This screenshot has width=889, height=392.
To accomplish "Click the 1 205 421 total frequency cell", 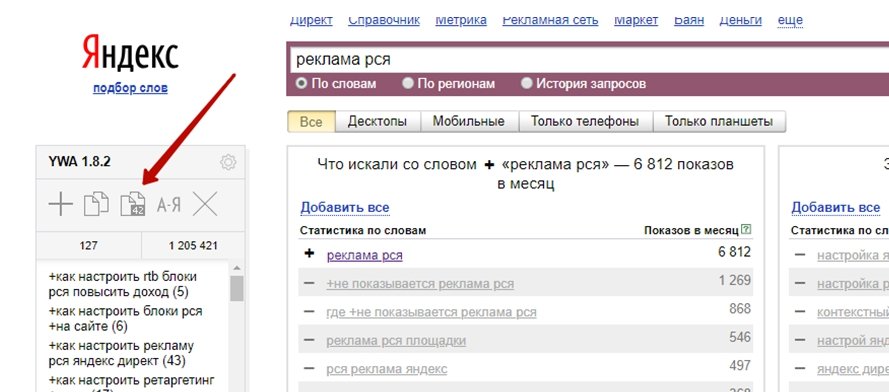I will click(x=193, y=246).
